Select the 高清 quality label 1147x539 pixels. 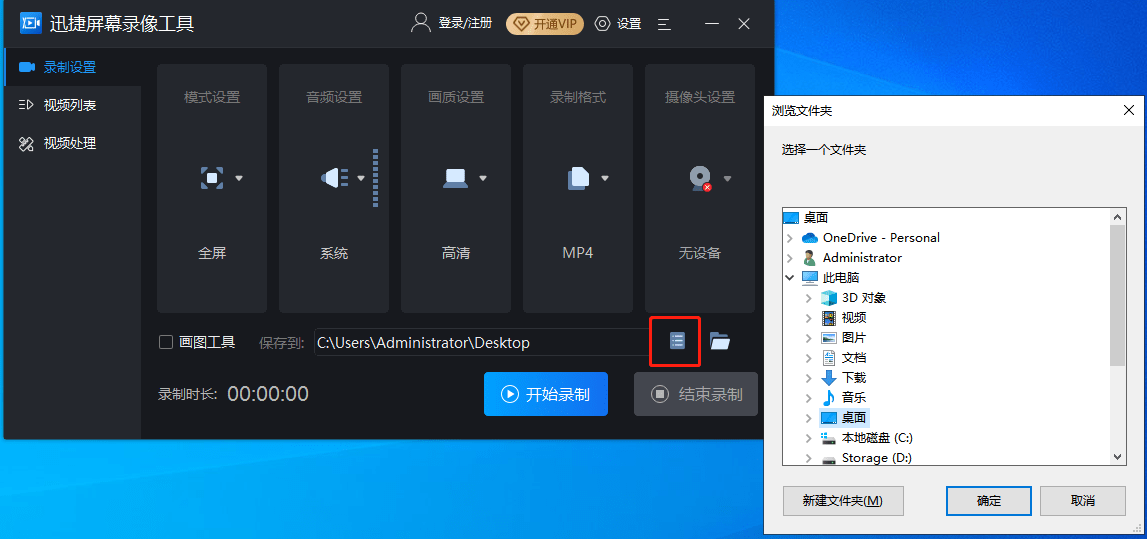[456, 254]
